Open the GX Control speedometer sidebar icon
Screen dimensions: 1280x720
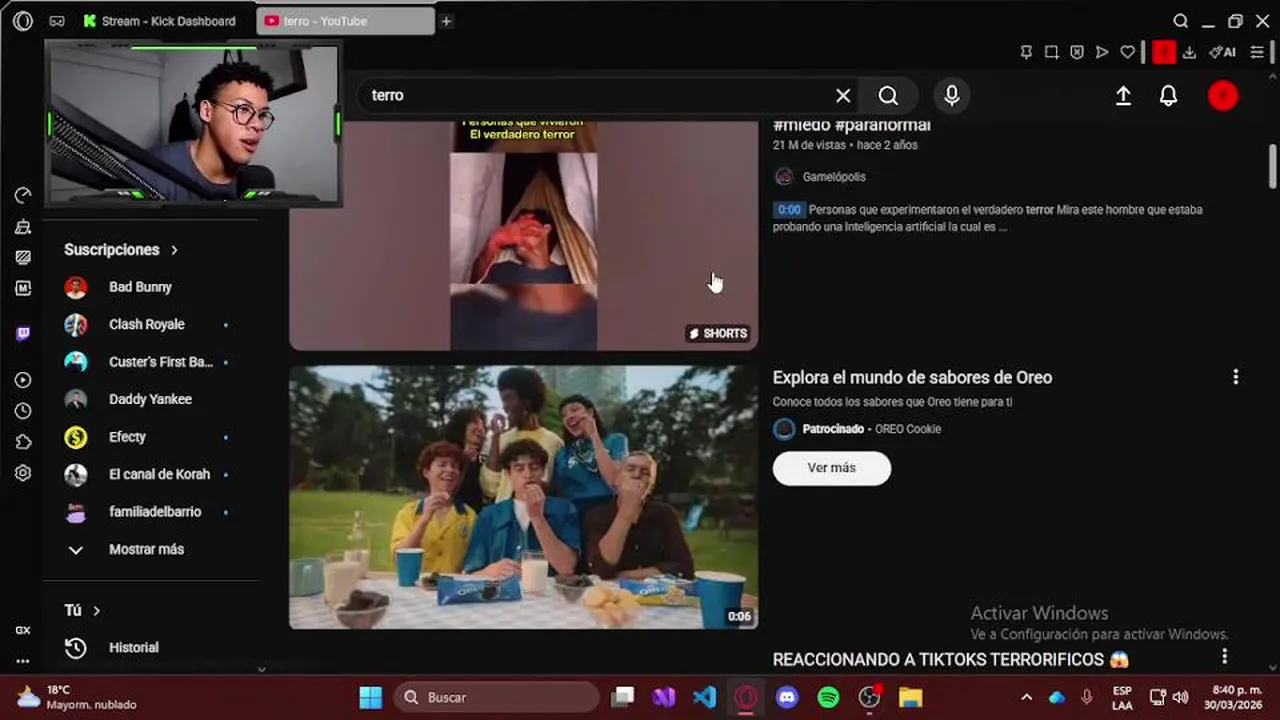(23, 195)
